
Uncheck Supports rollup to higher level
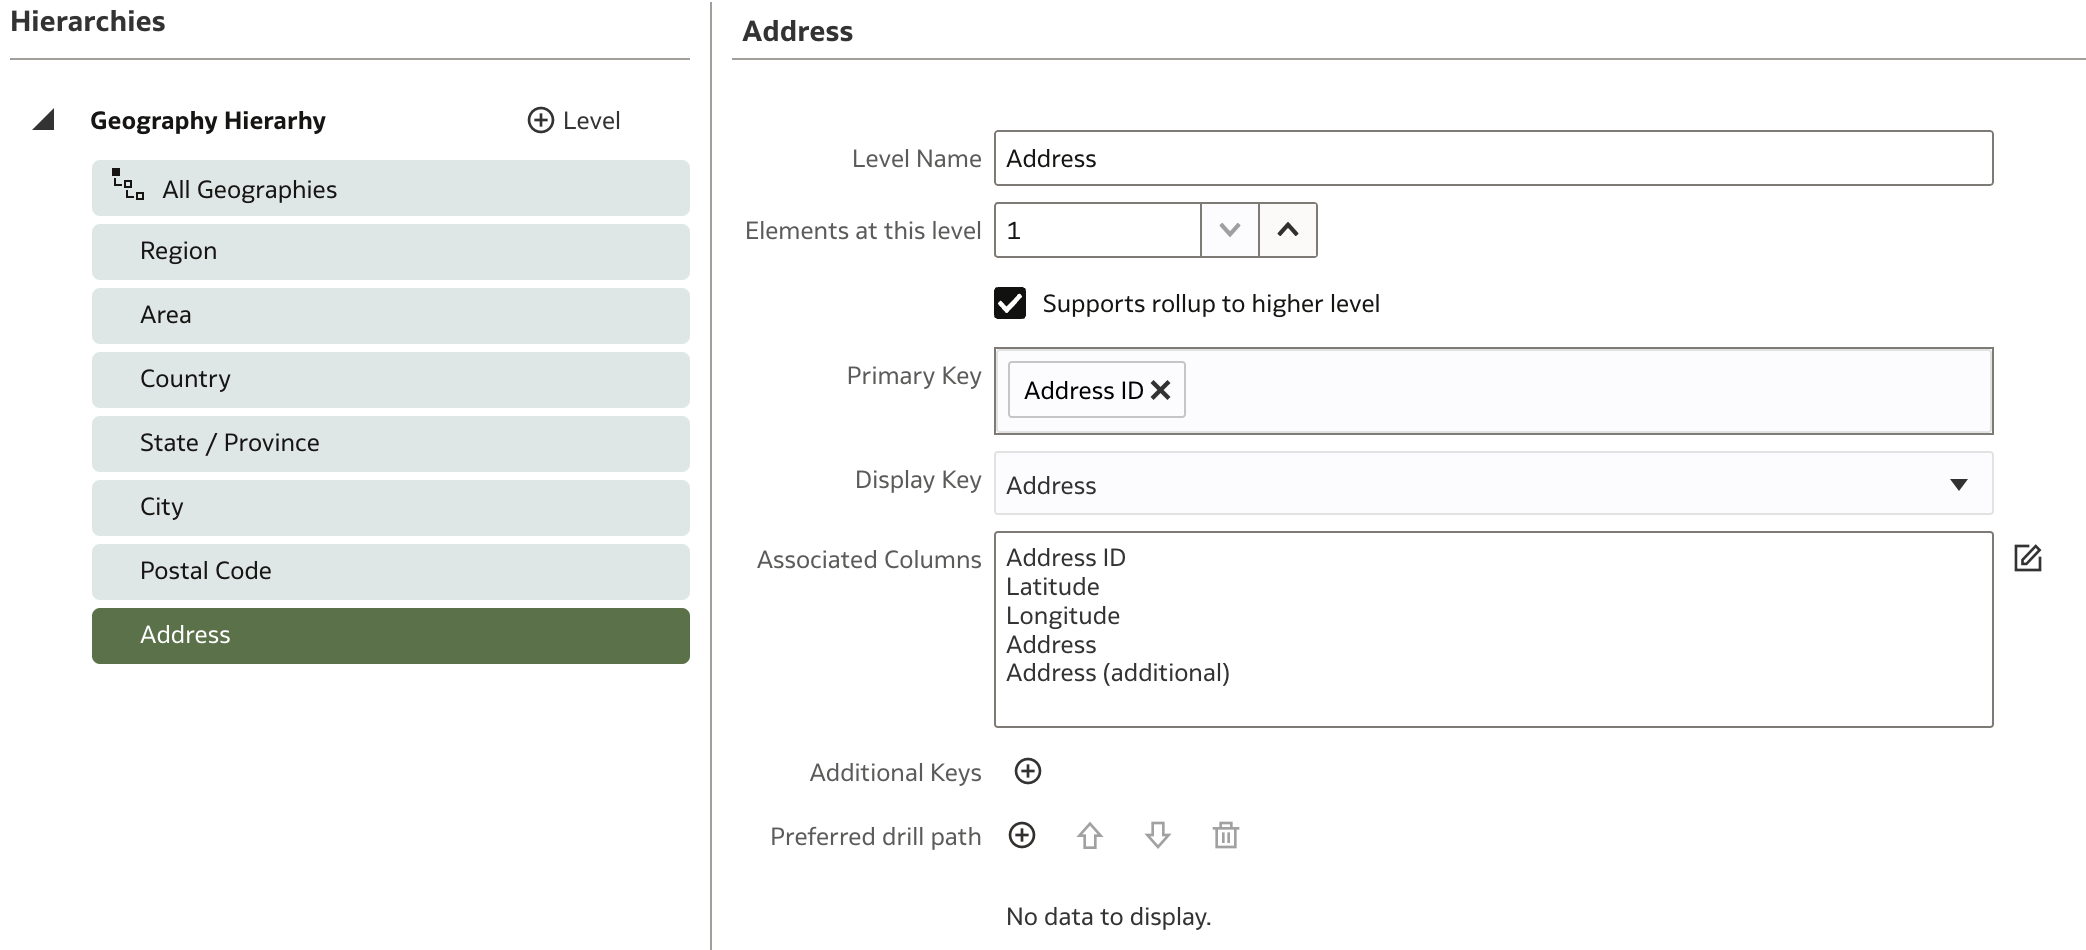(1010, 303)
